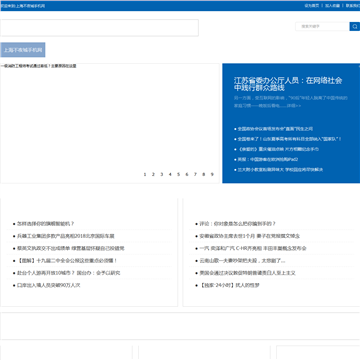Open article about choosing a 智能机
360x360 pixels.
click(x=46, y=224)
